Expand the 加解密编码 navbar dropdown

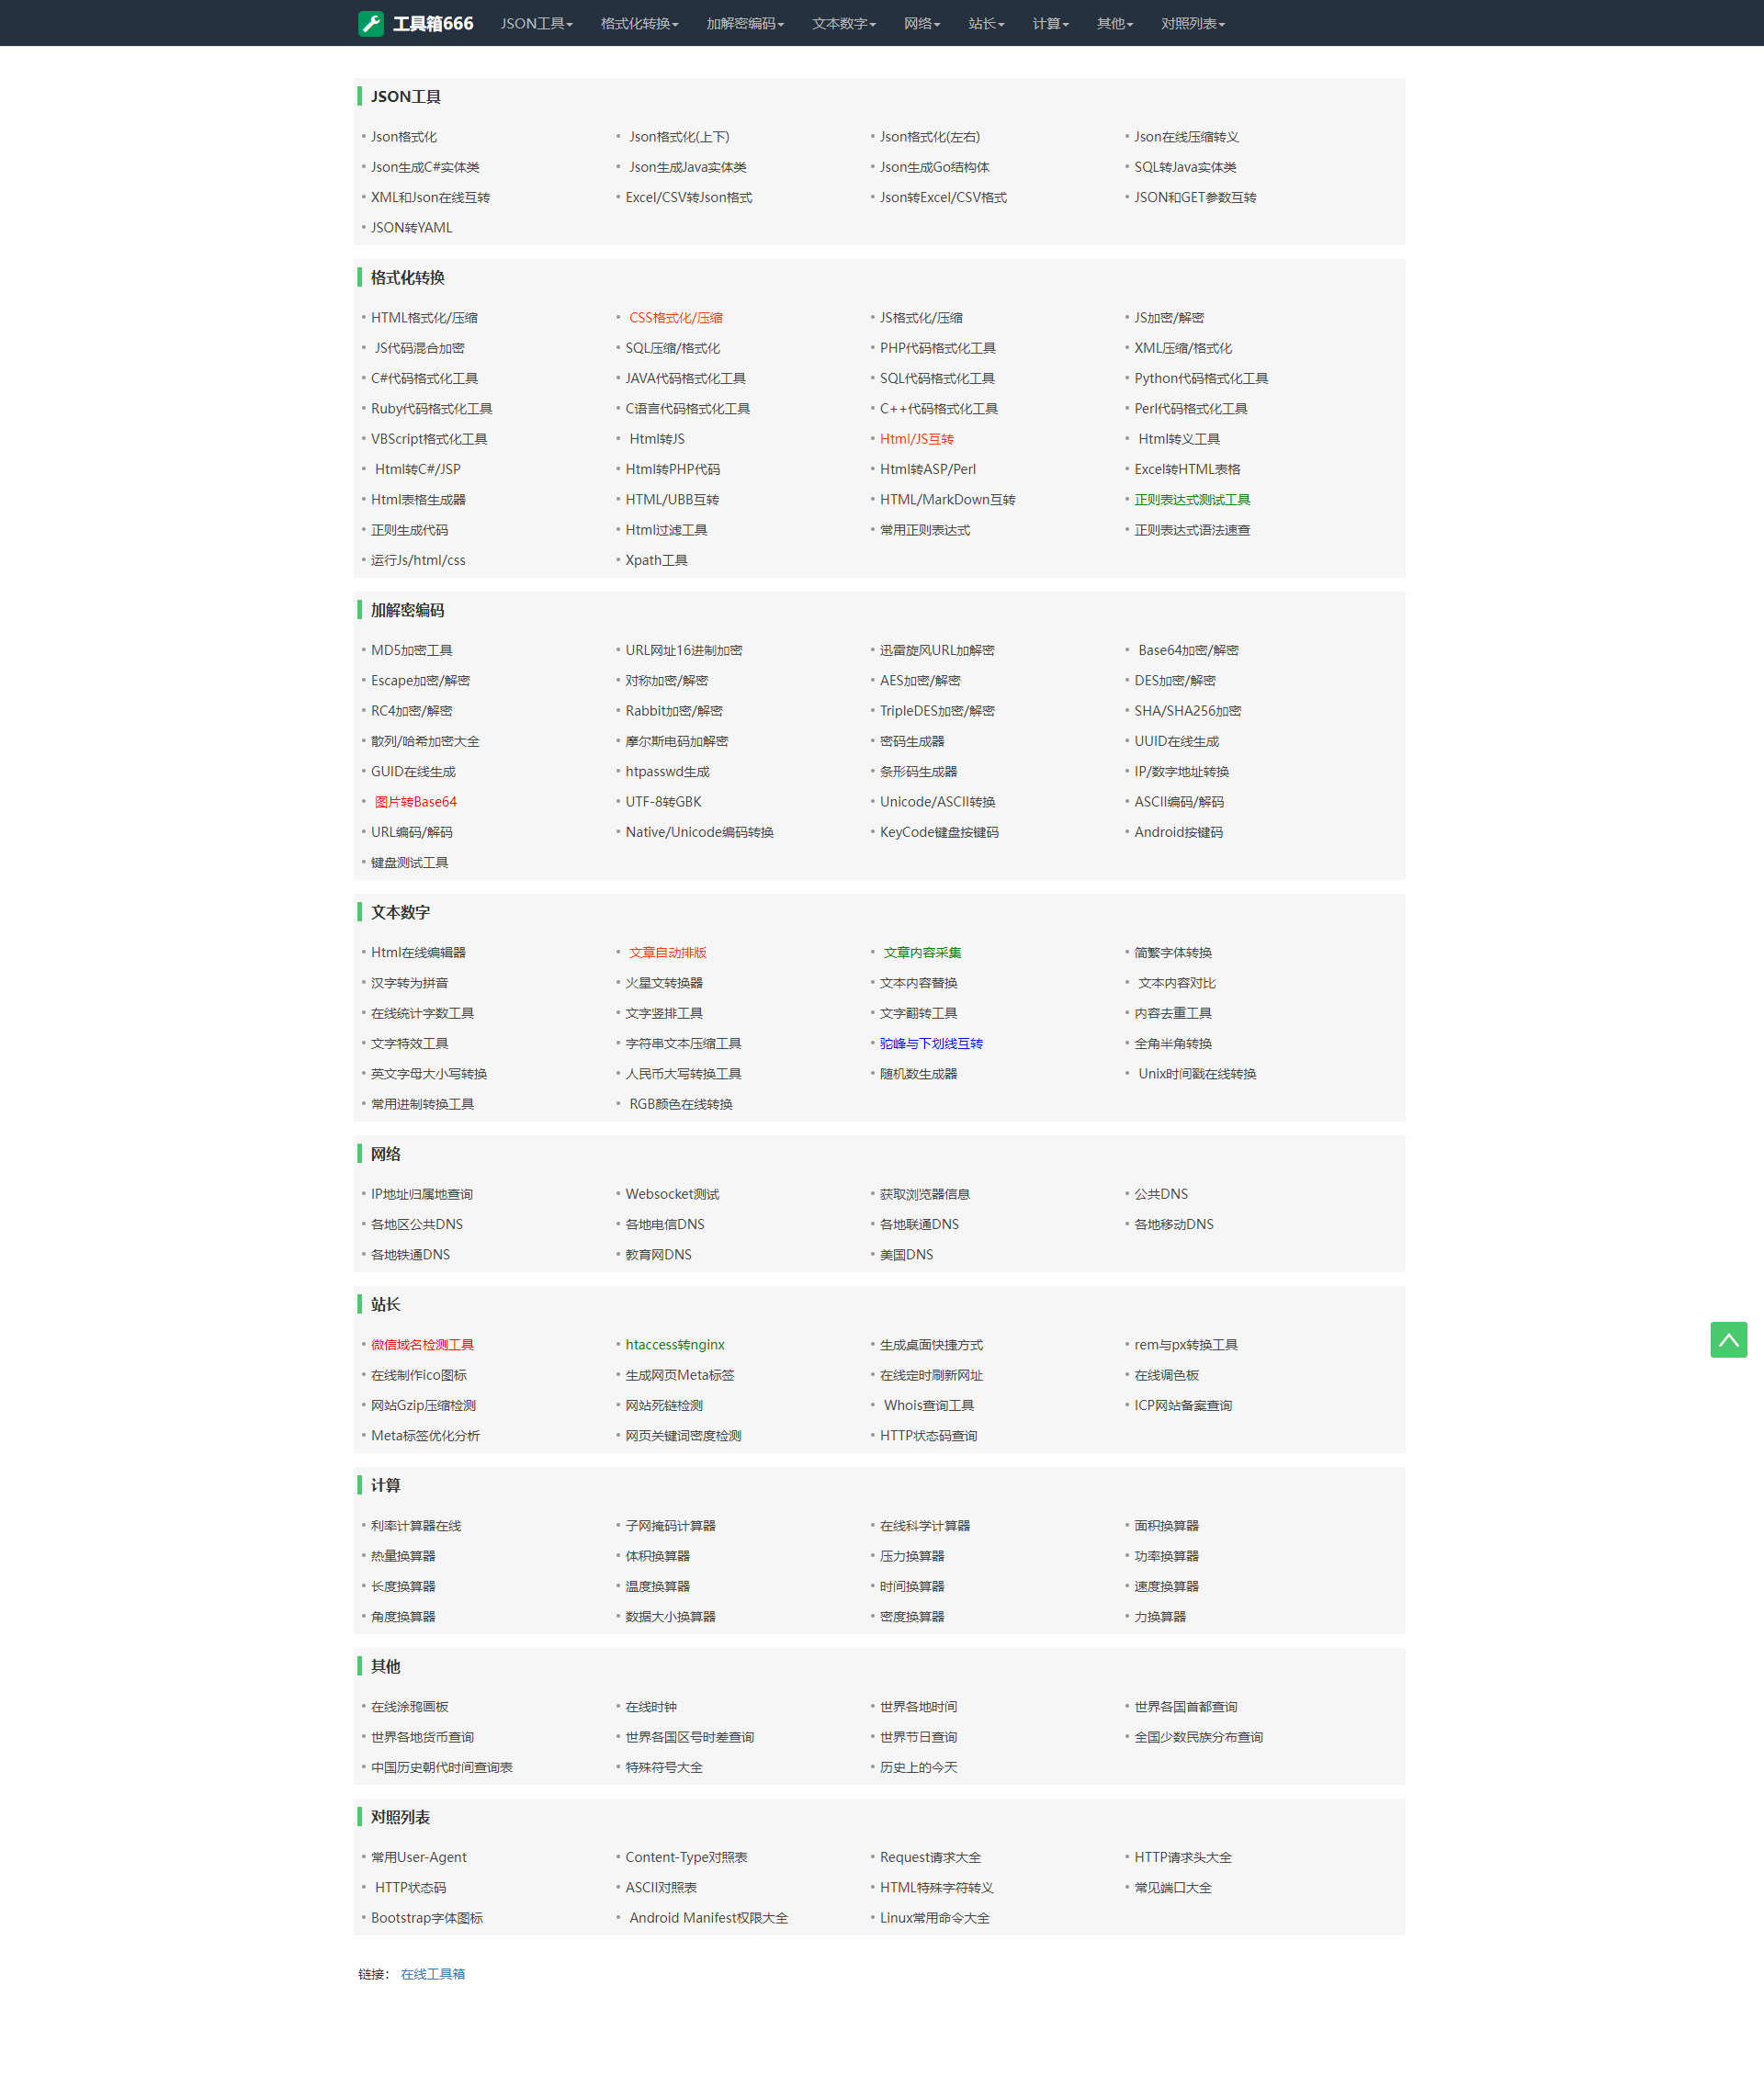point(744,23)
